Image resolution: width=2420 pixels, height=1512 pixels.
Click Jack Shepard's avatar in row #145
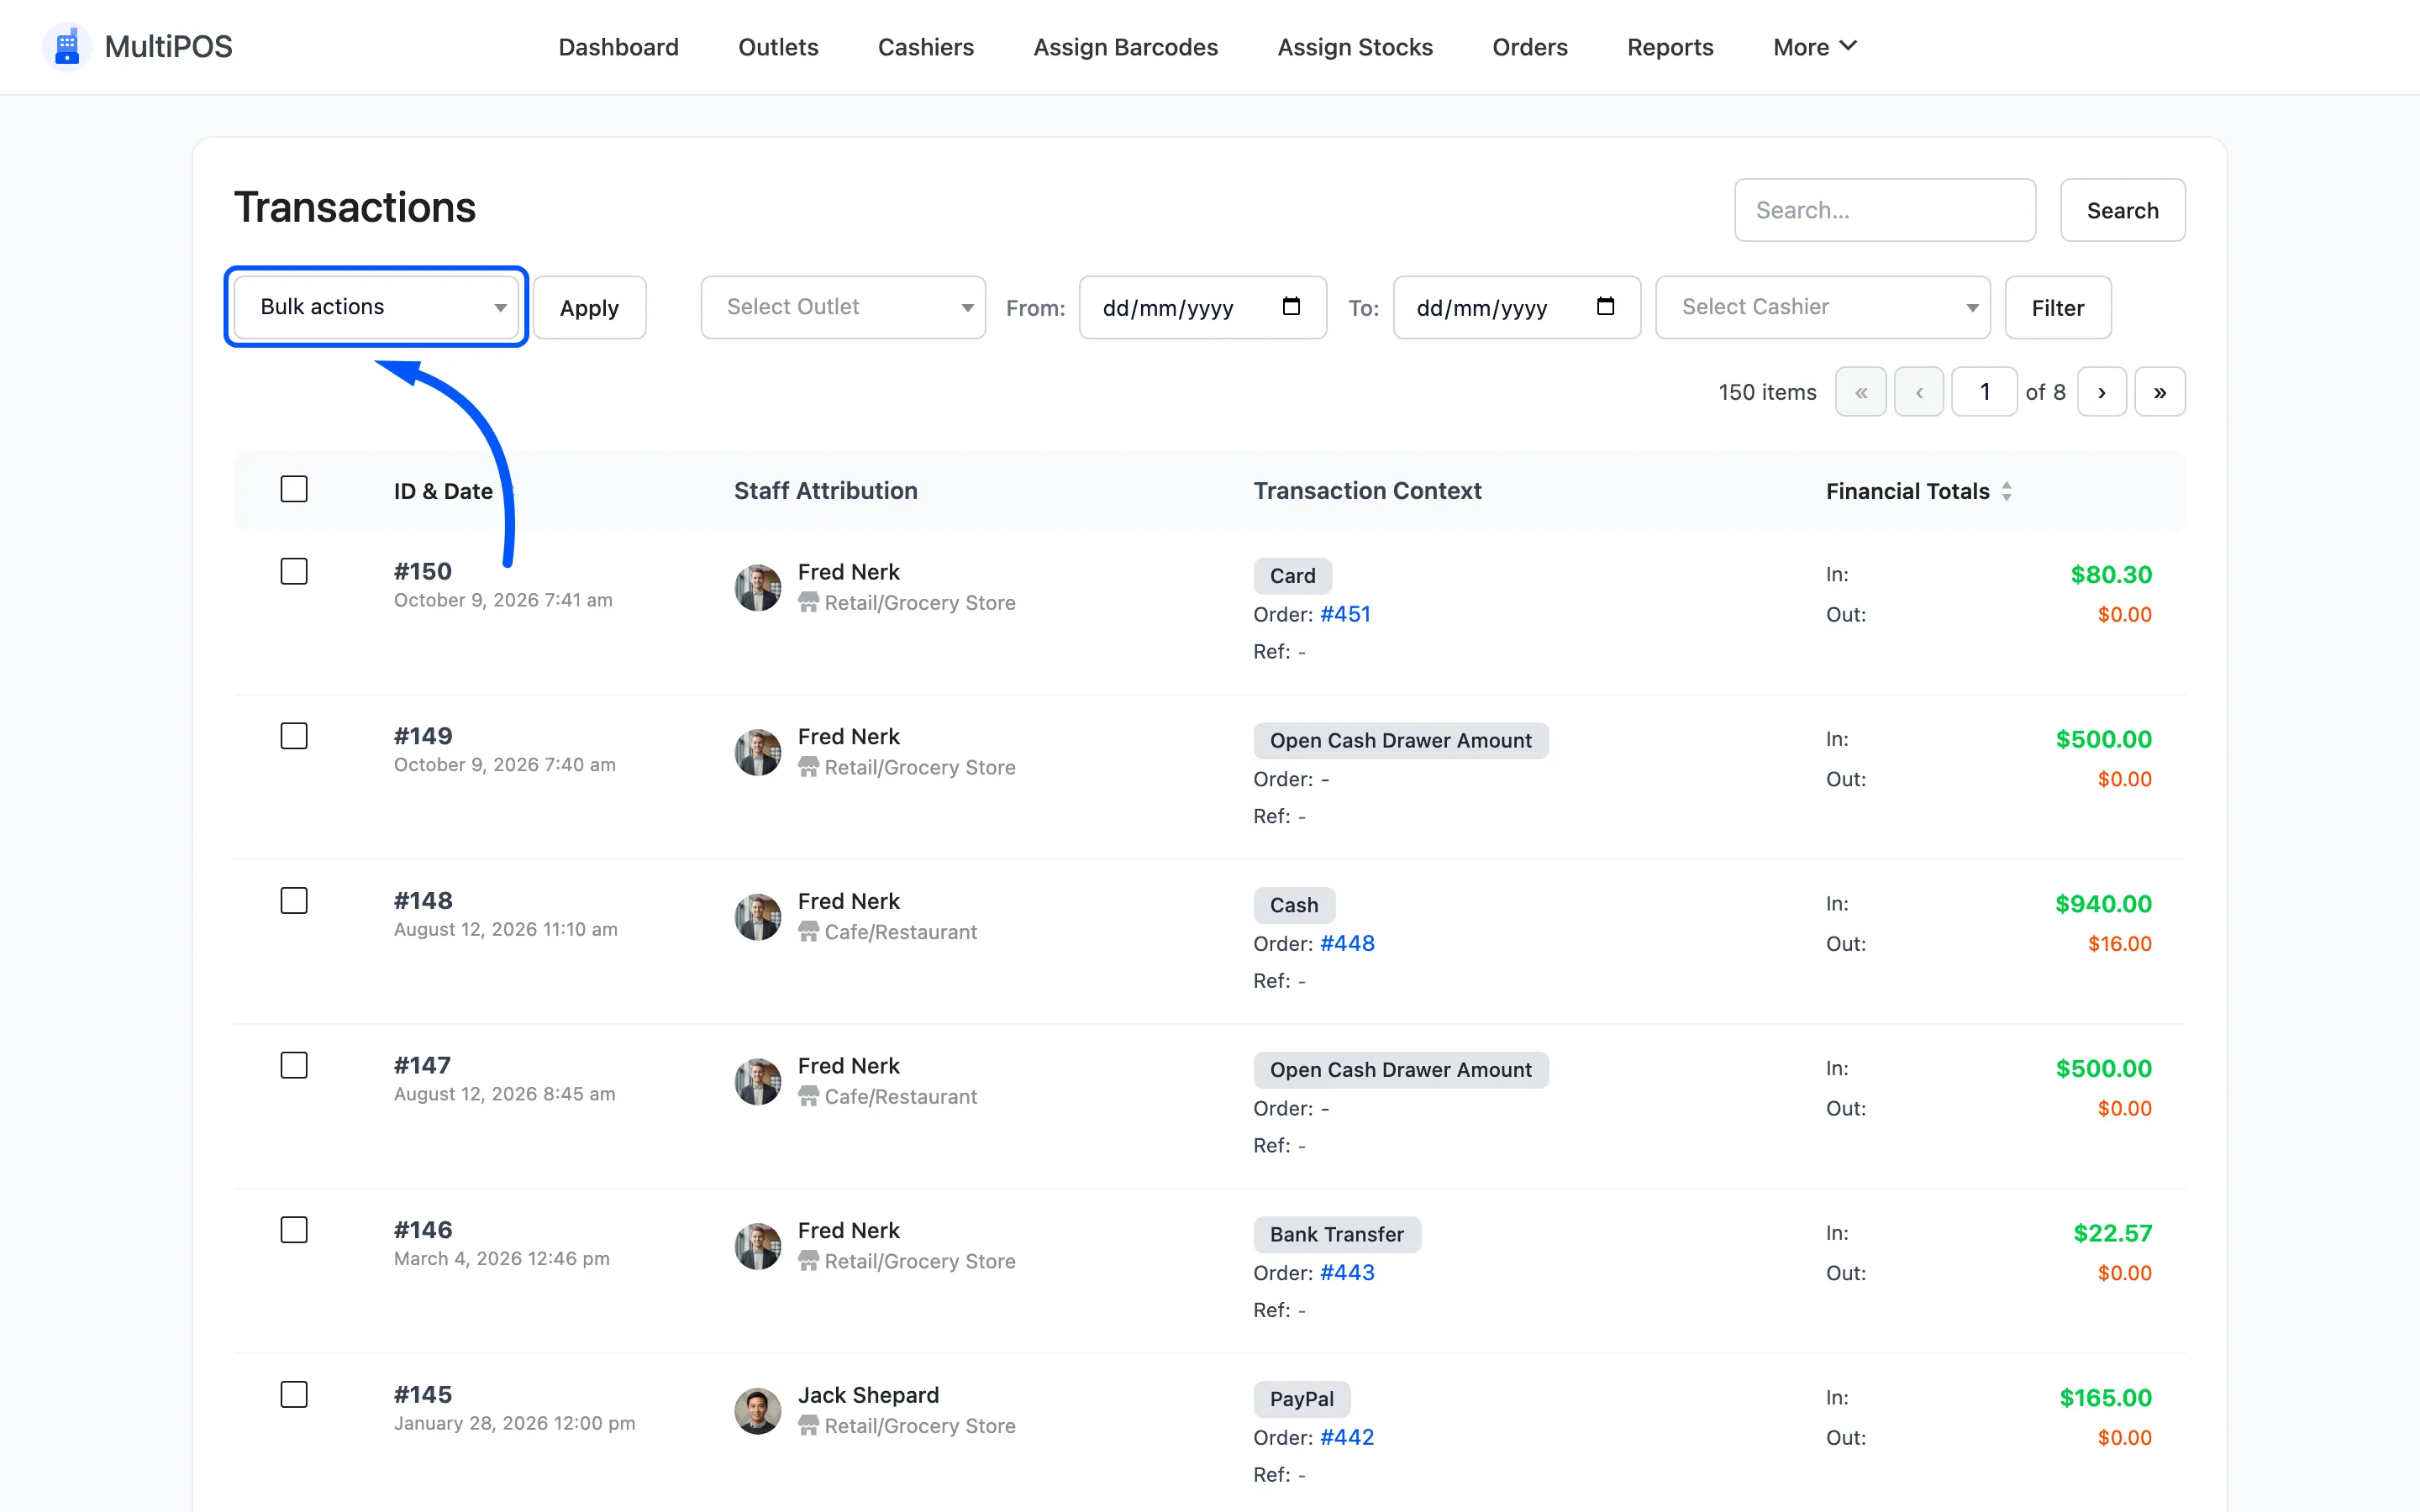click(758, 1411)
